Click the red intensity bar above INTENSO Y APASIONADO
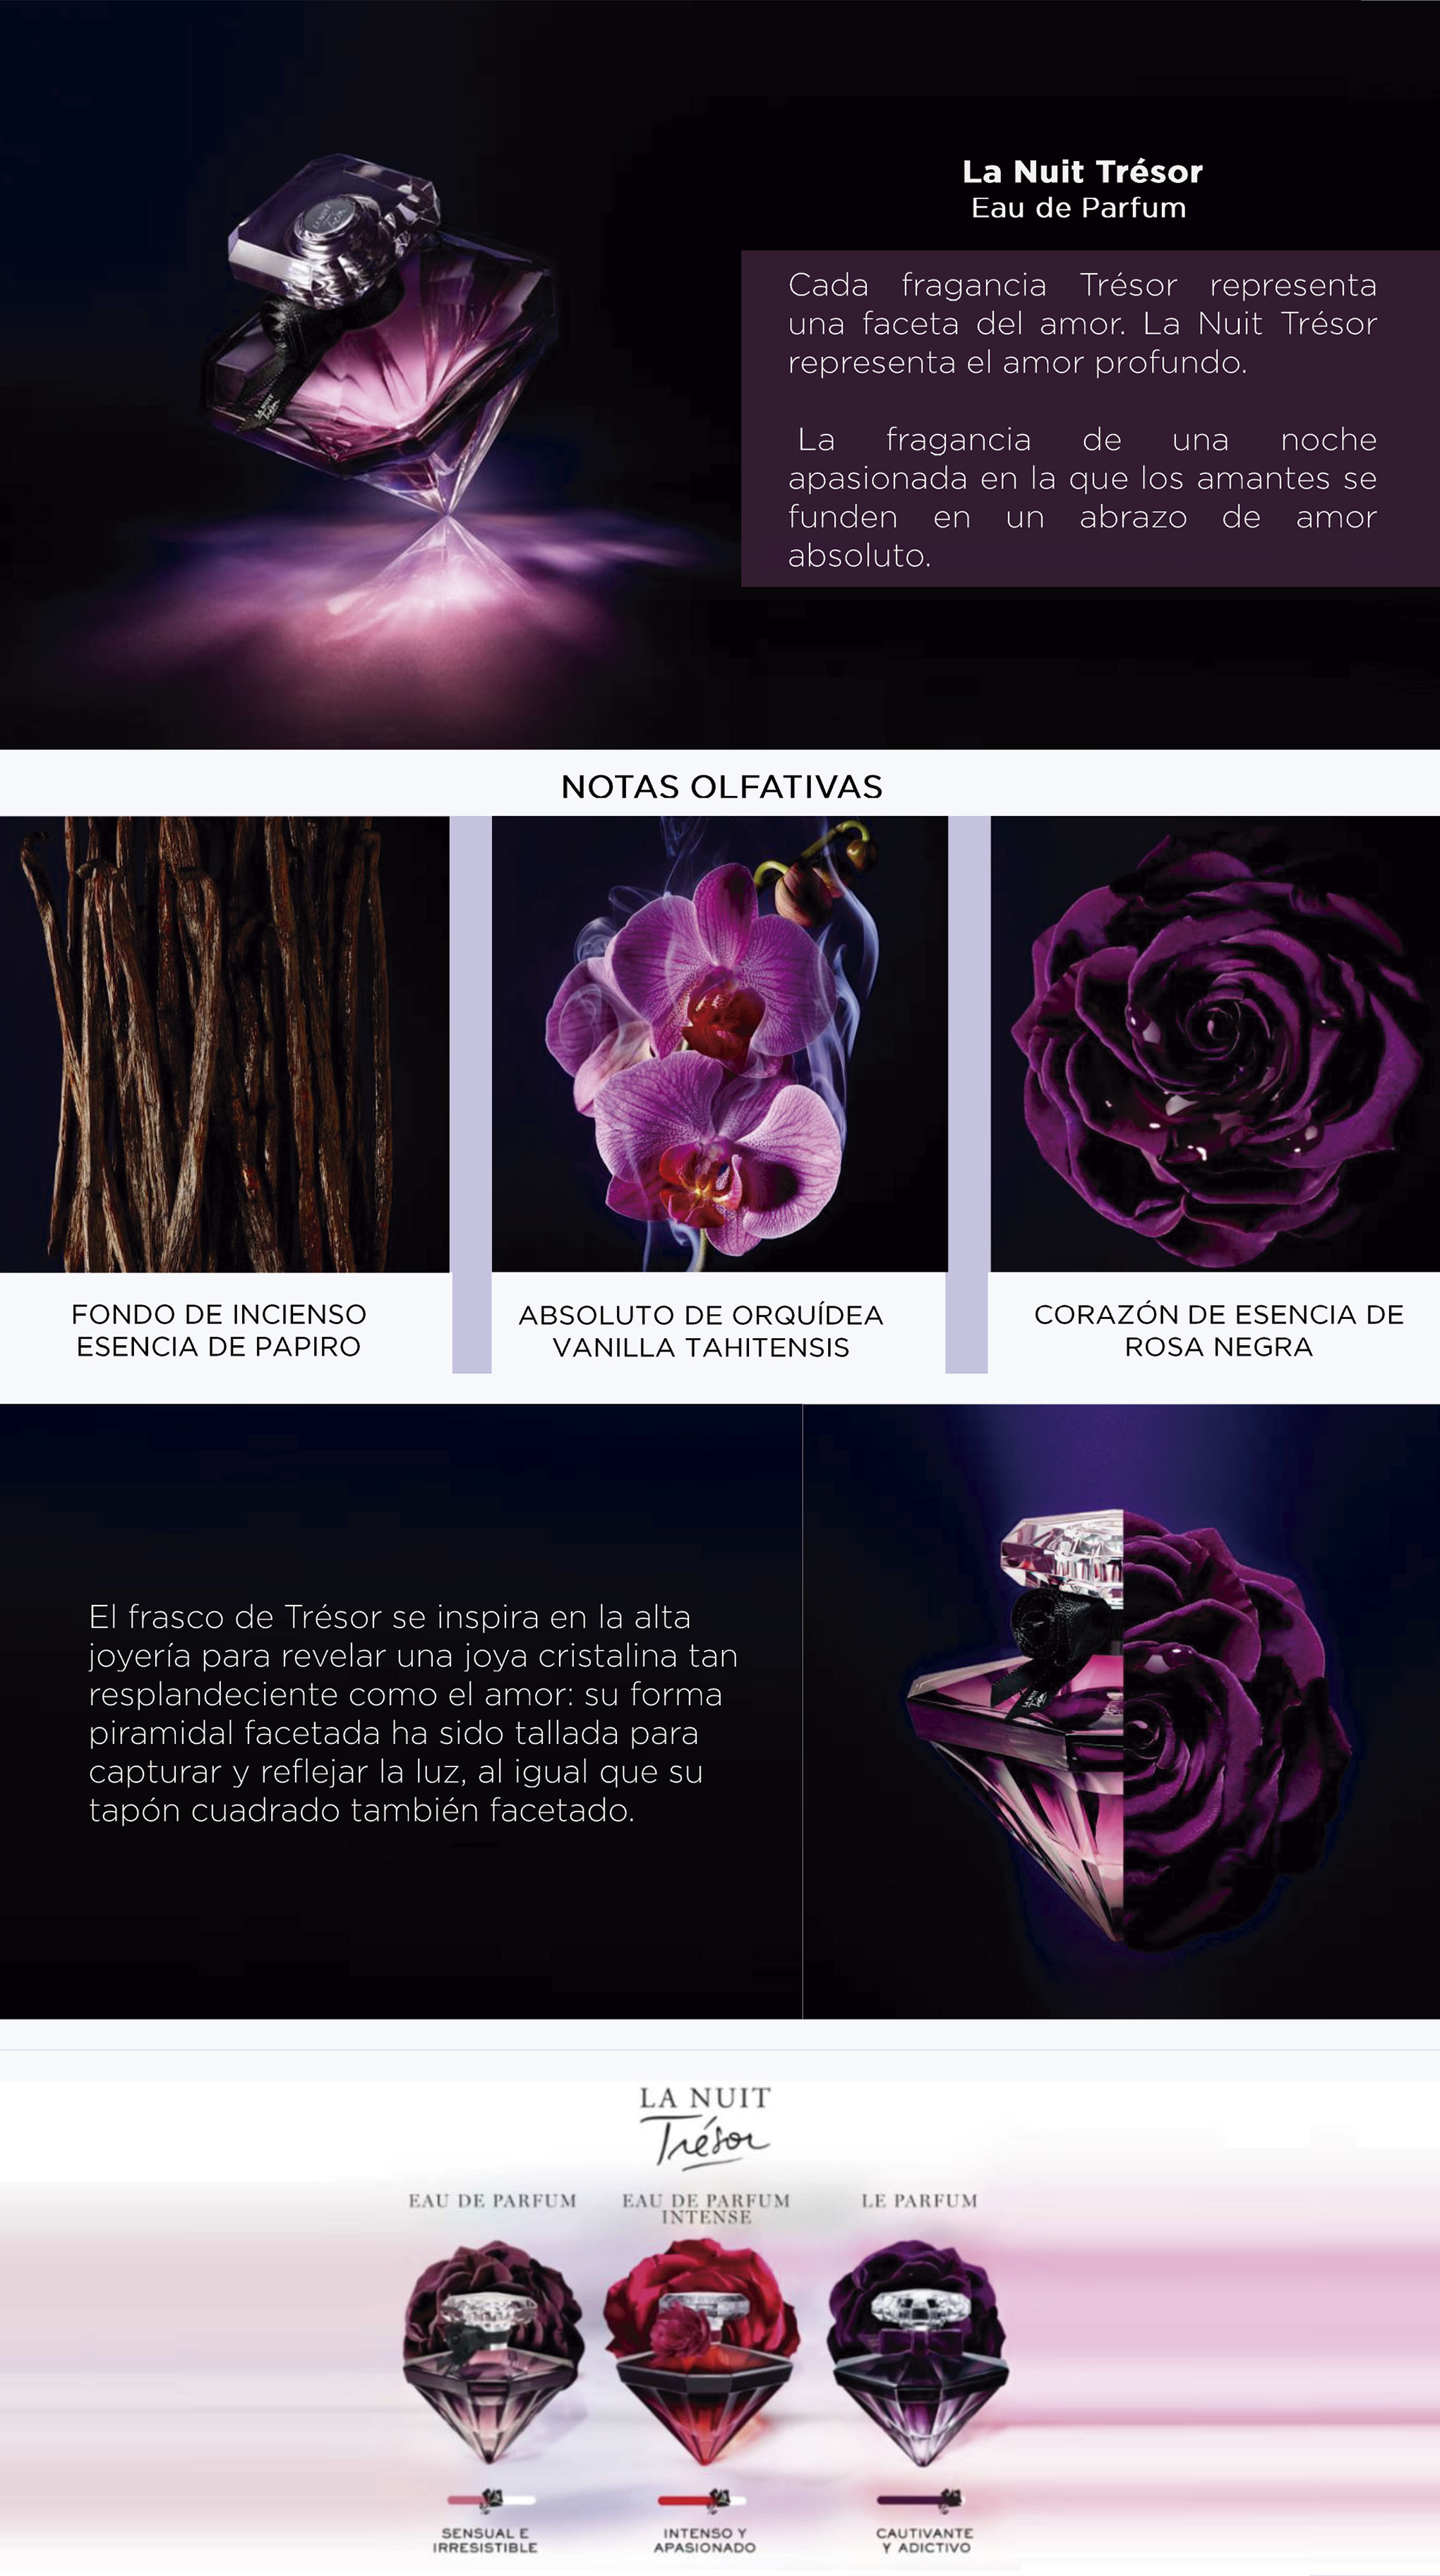Screen dimensions: 1440x2576 [x=702, y=2500]
